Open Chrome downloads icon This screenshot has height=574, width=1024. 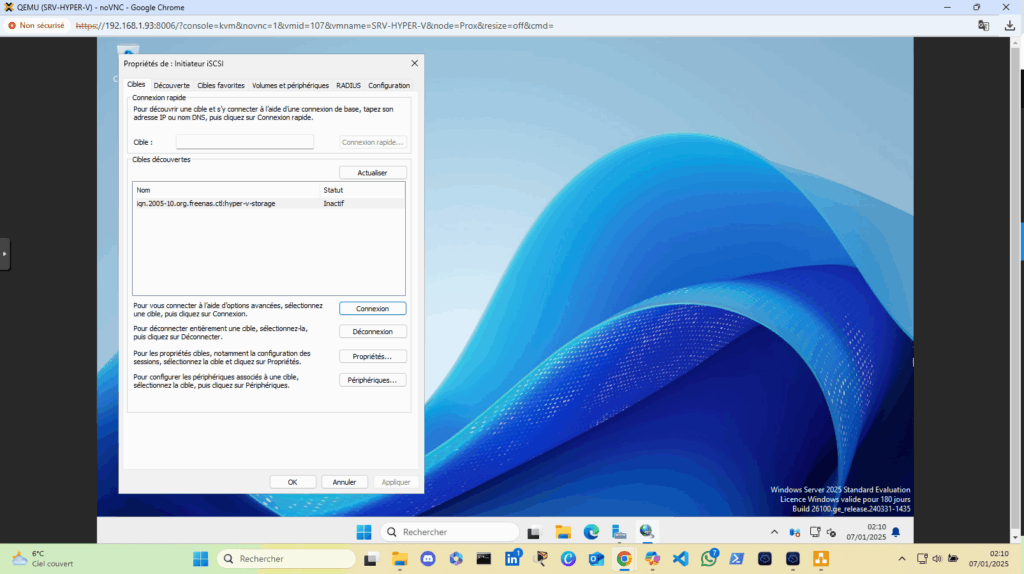pos(1010,25)
